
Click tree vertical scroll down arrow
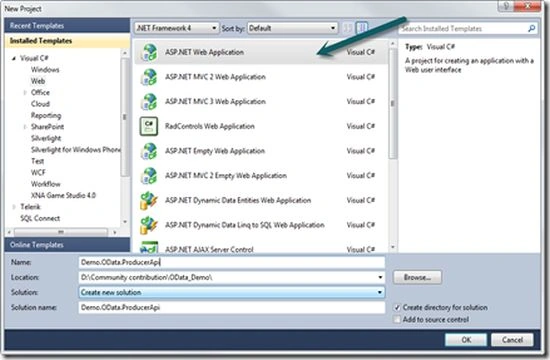125,222
